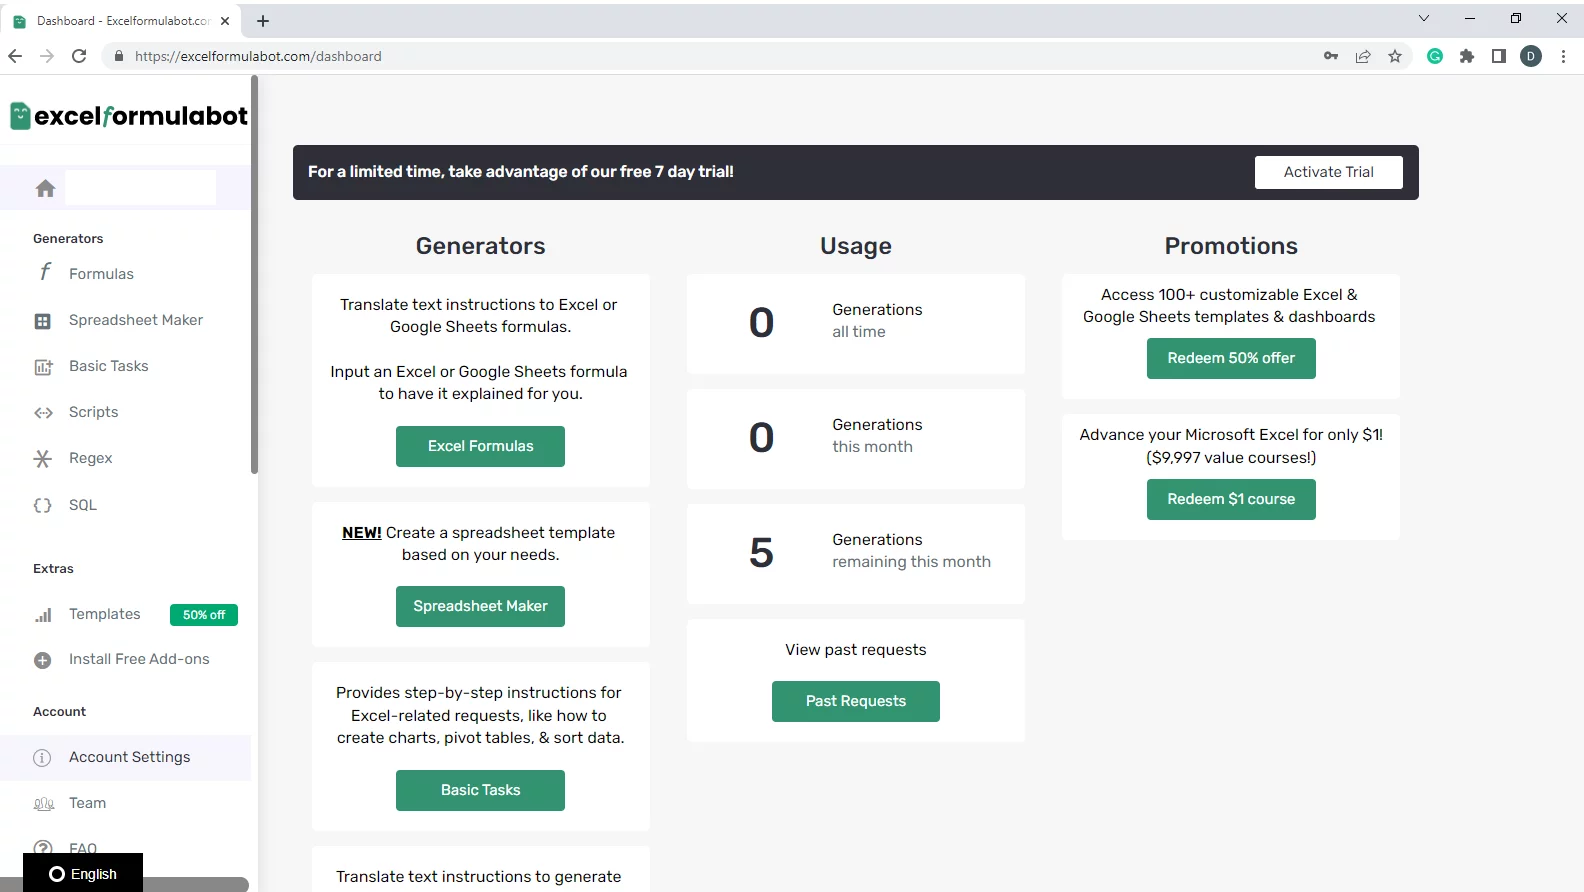Go to Team in sidebar

click(87, 803)
